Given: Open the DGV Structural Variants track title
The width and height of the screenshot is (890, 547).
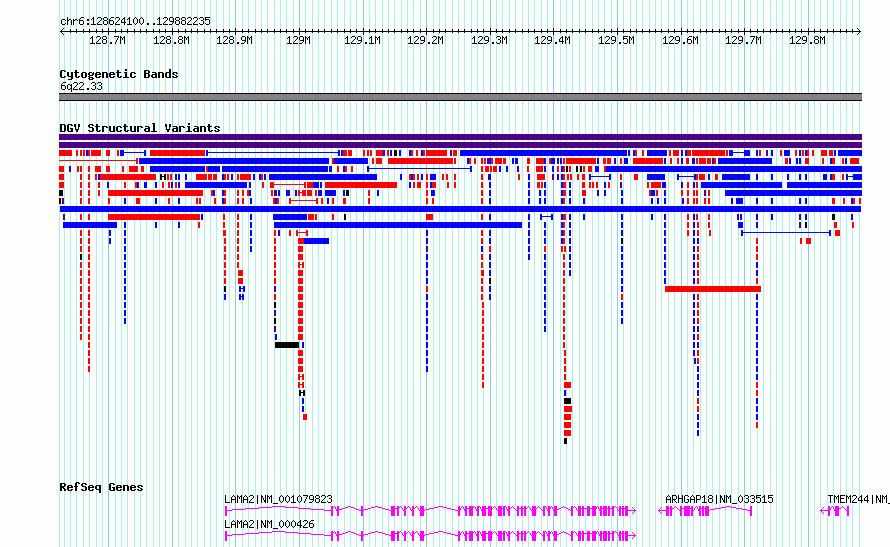Looking at the screenshot, I should pyautogui.click(x=140, y=128).
